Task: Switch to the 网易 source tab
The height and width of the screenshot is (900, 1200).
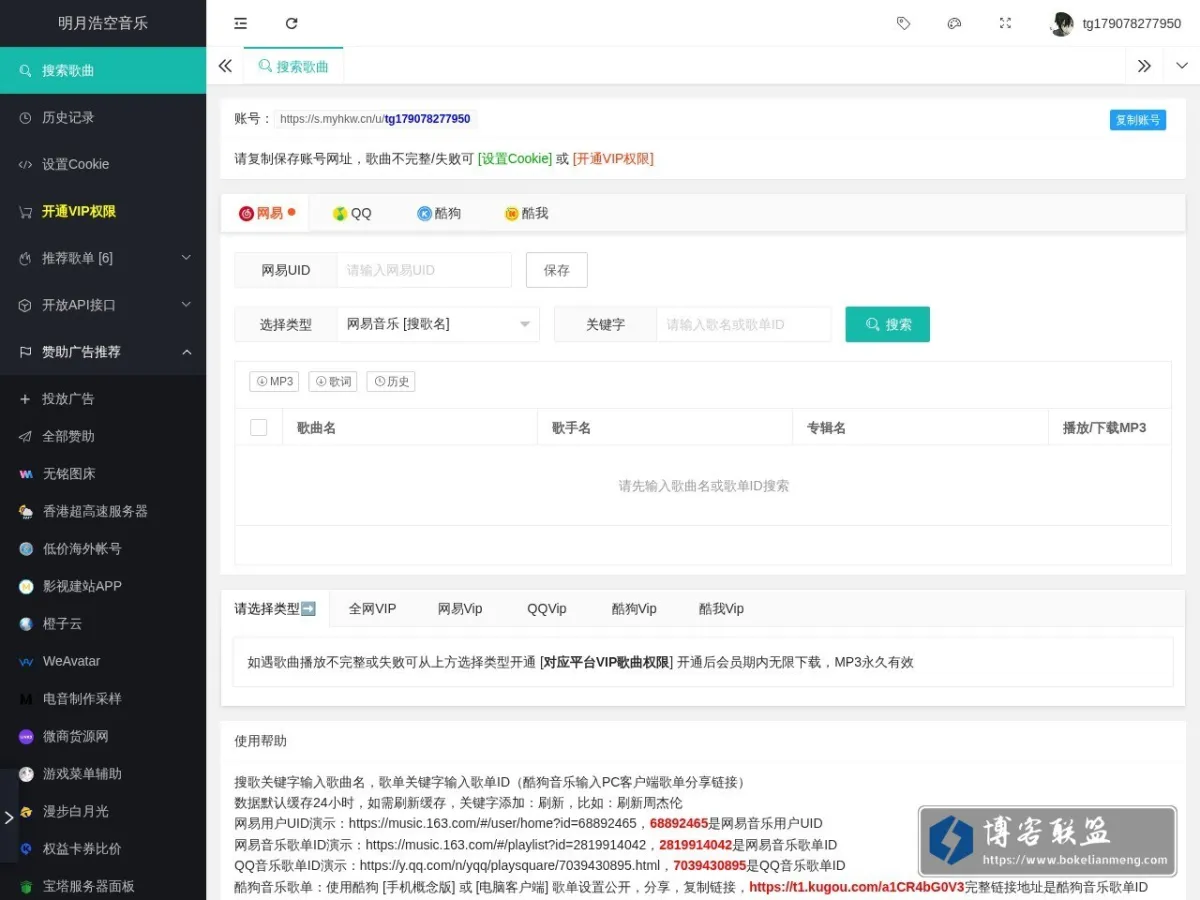Action: (x=266, y=213)
